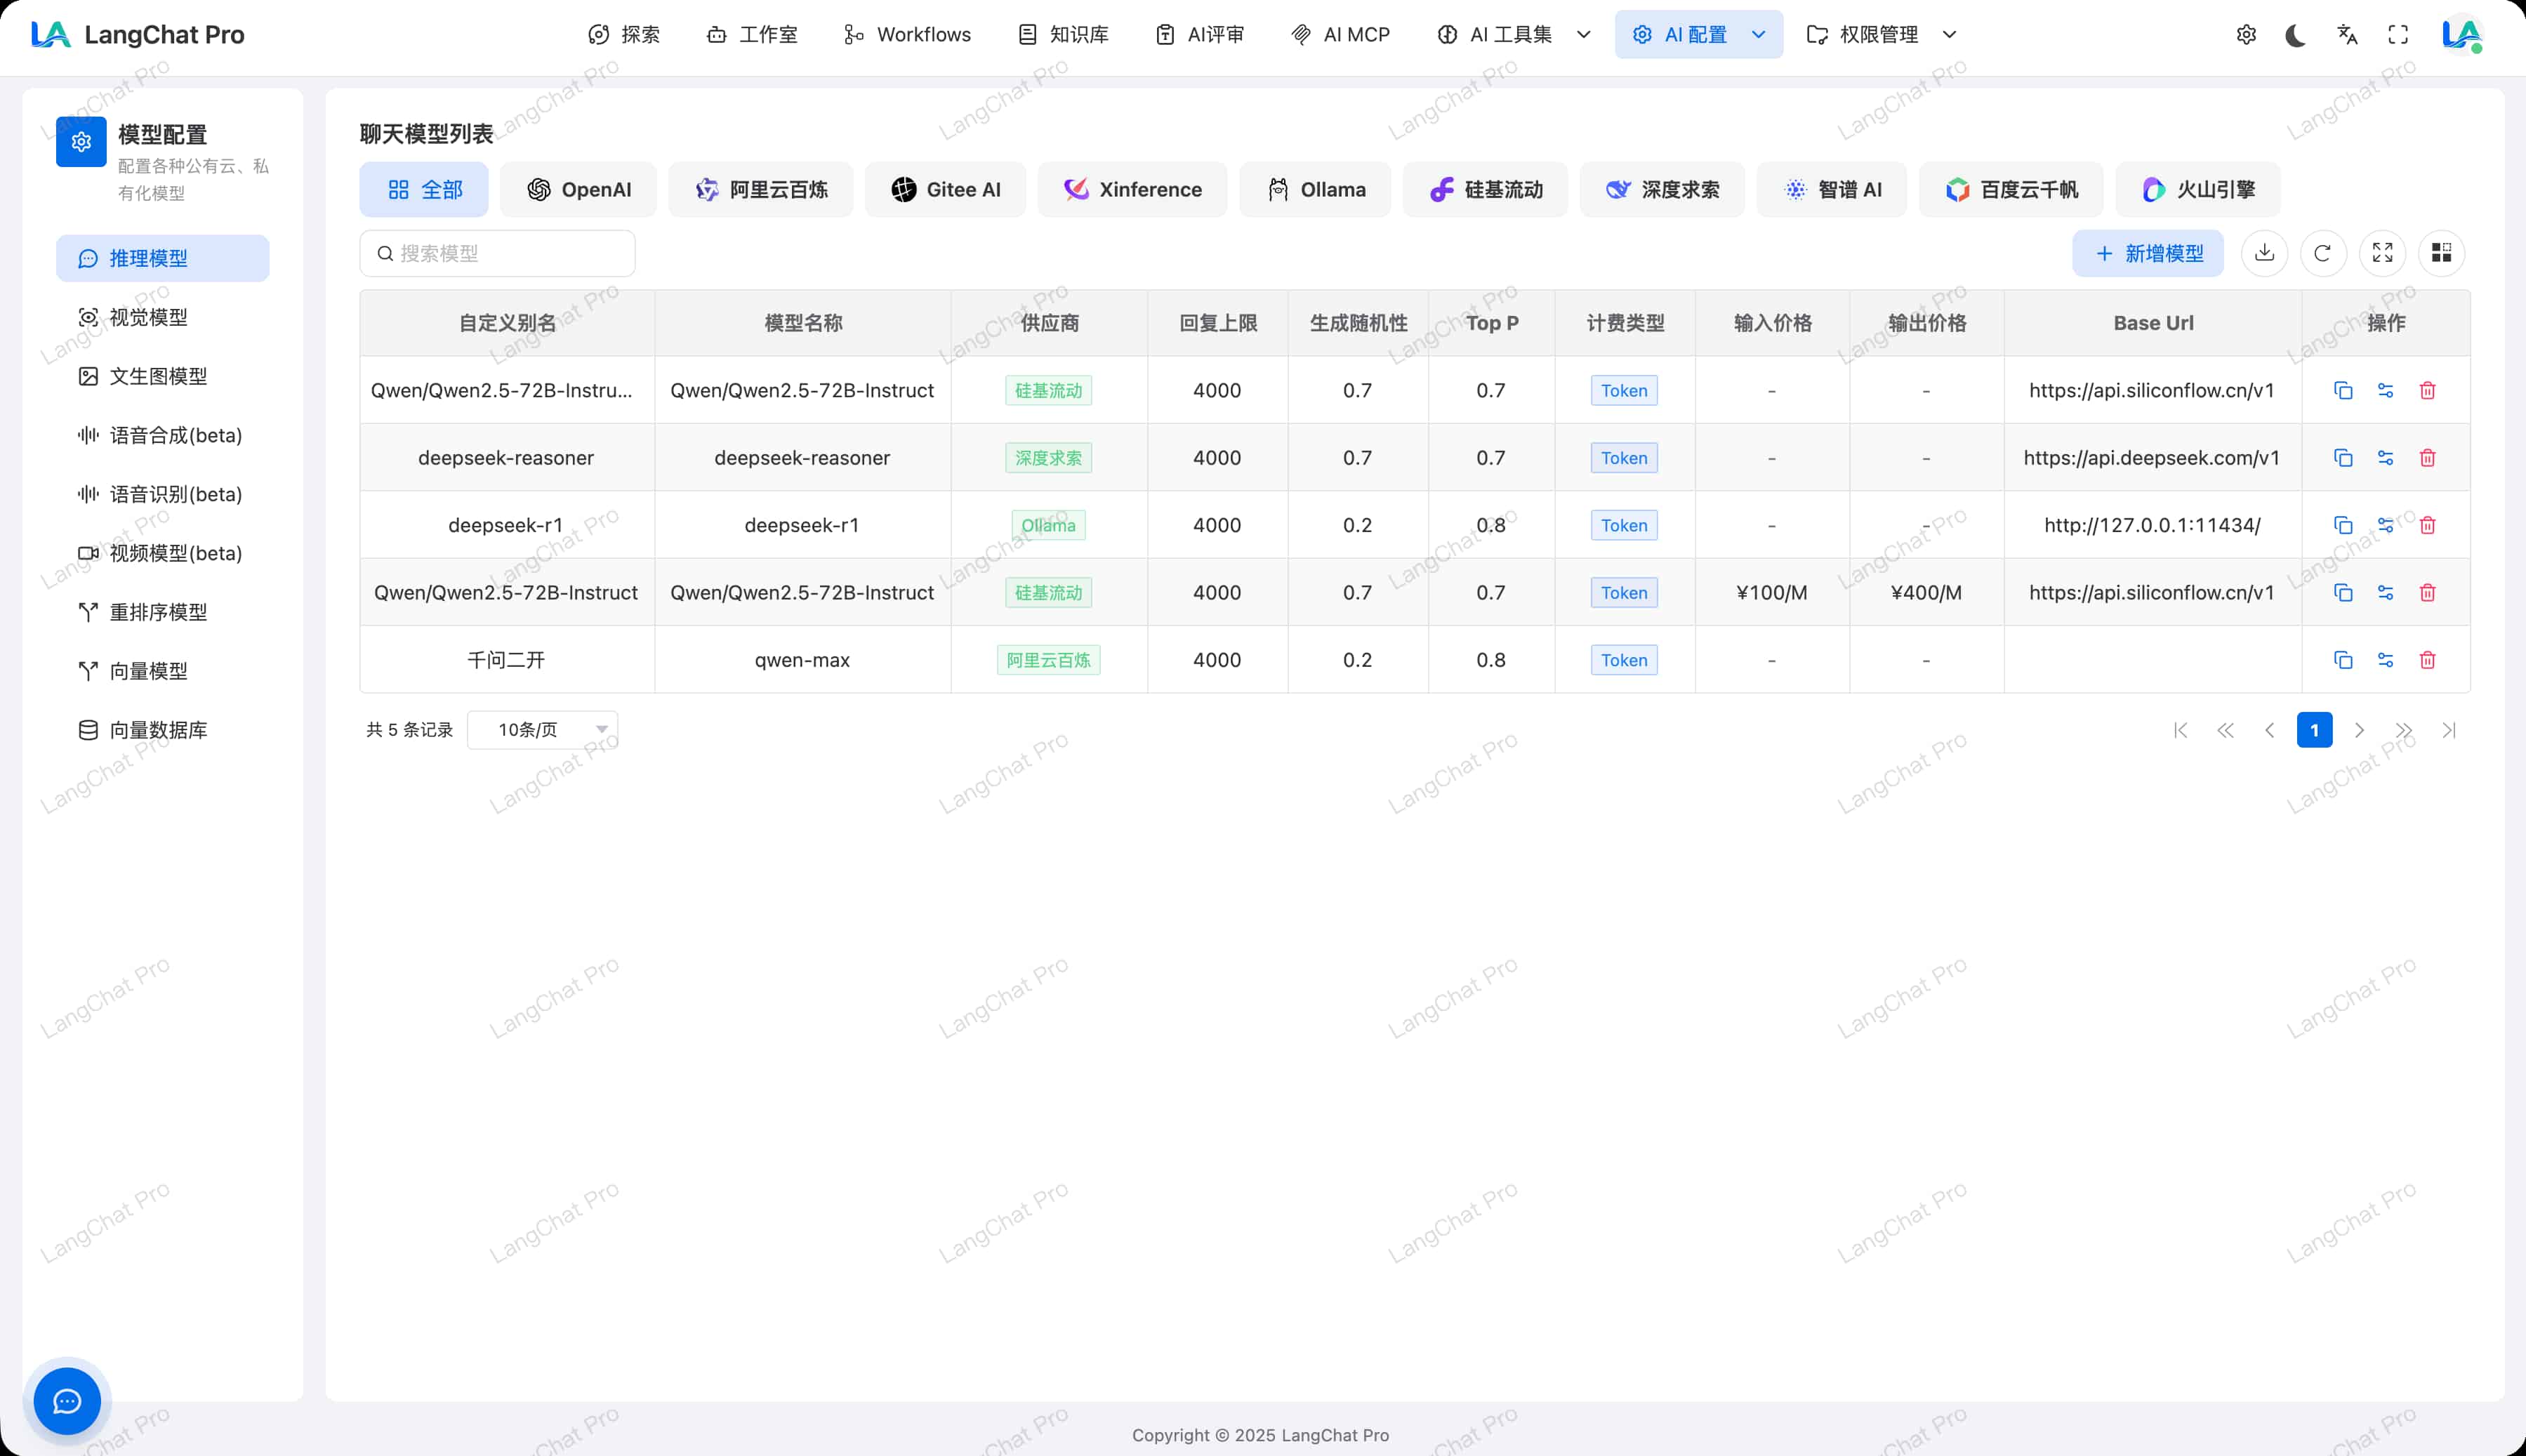Viewport: 2526px width, 1456px height.
Task: Toggle browser fullscreen icon in header
Action: point(2398,35)
